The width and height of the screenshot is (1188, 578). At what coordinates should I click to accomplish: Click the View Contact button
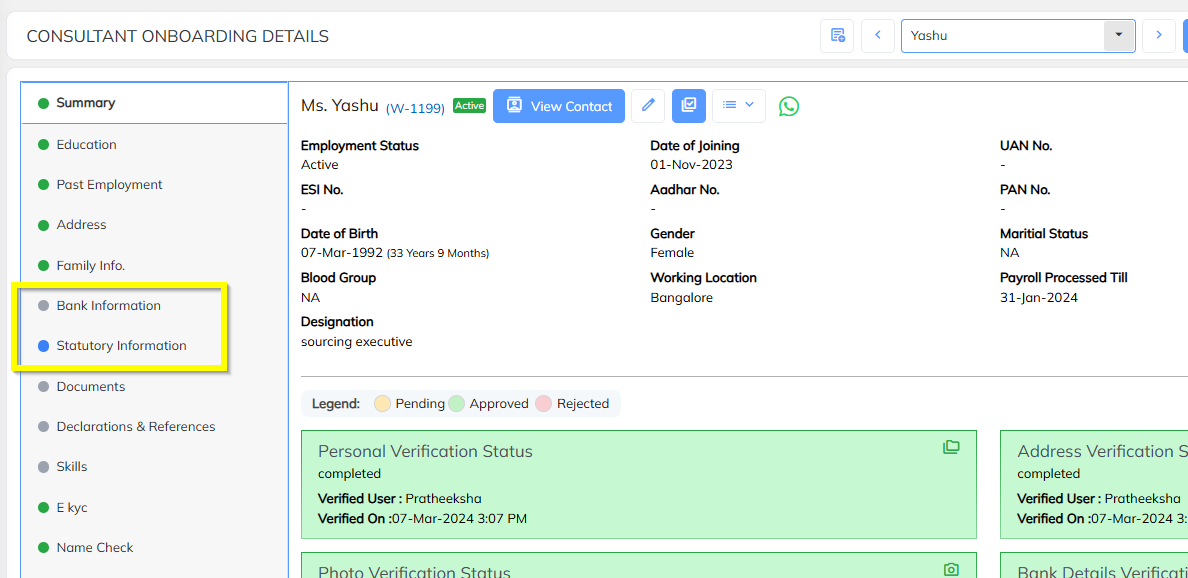click(559, 106)
